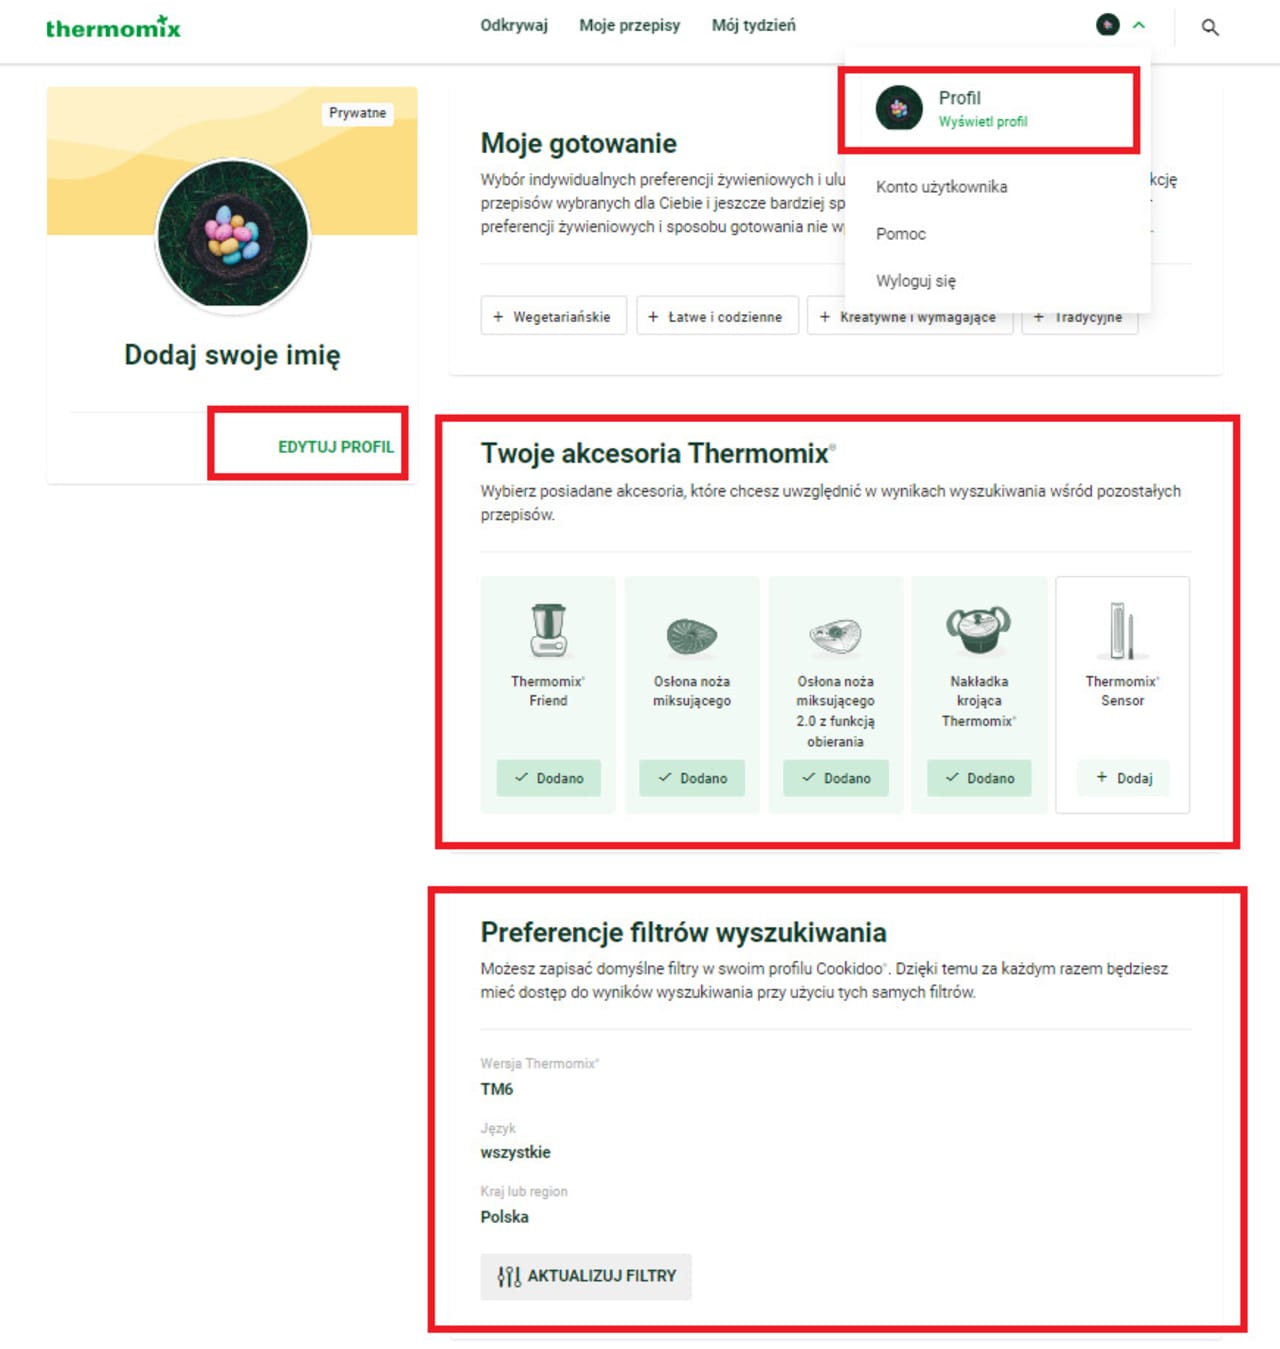The image size is (1280, 1349).
Task: Click the EDYTUJ PROFIL link
Action: coord(335,447)
